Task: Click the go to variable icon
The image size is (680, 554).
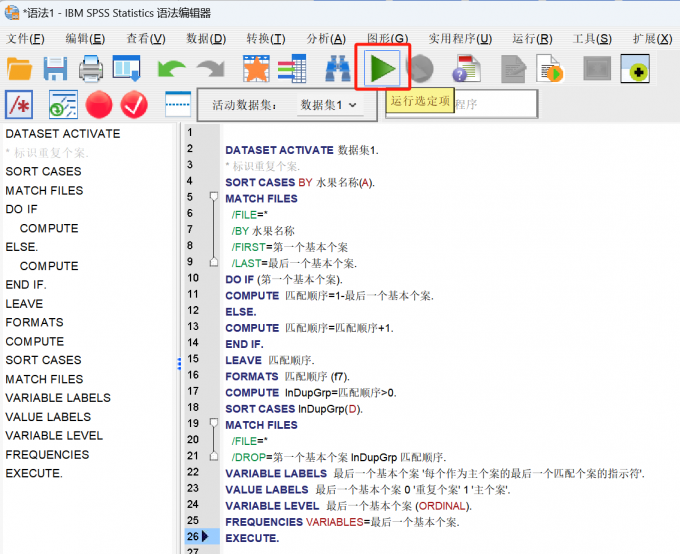Action: pyautogui.click(x=292, y=69)
